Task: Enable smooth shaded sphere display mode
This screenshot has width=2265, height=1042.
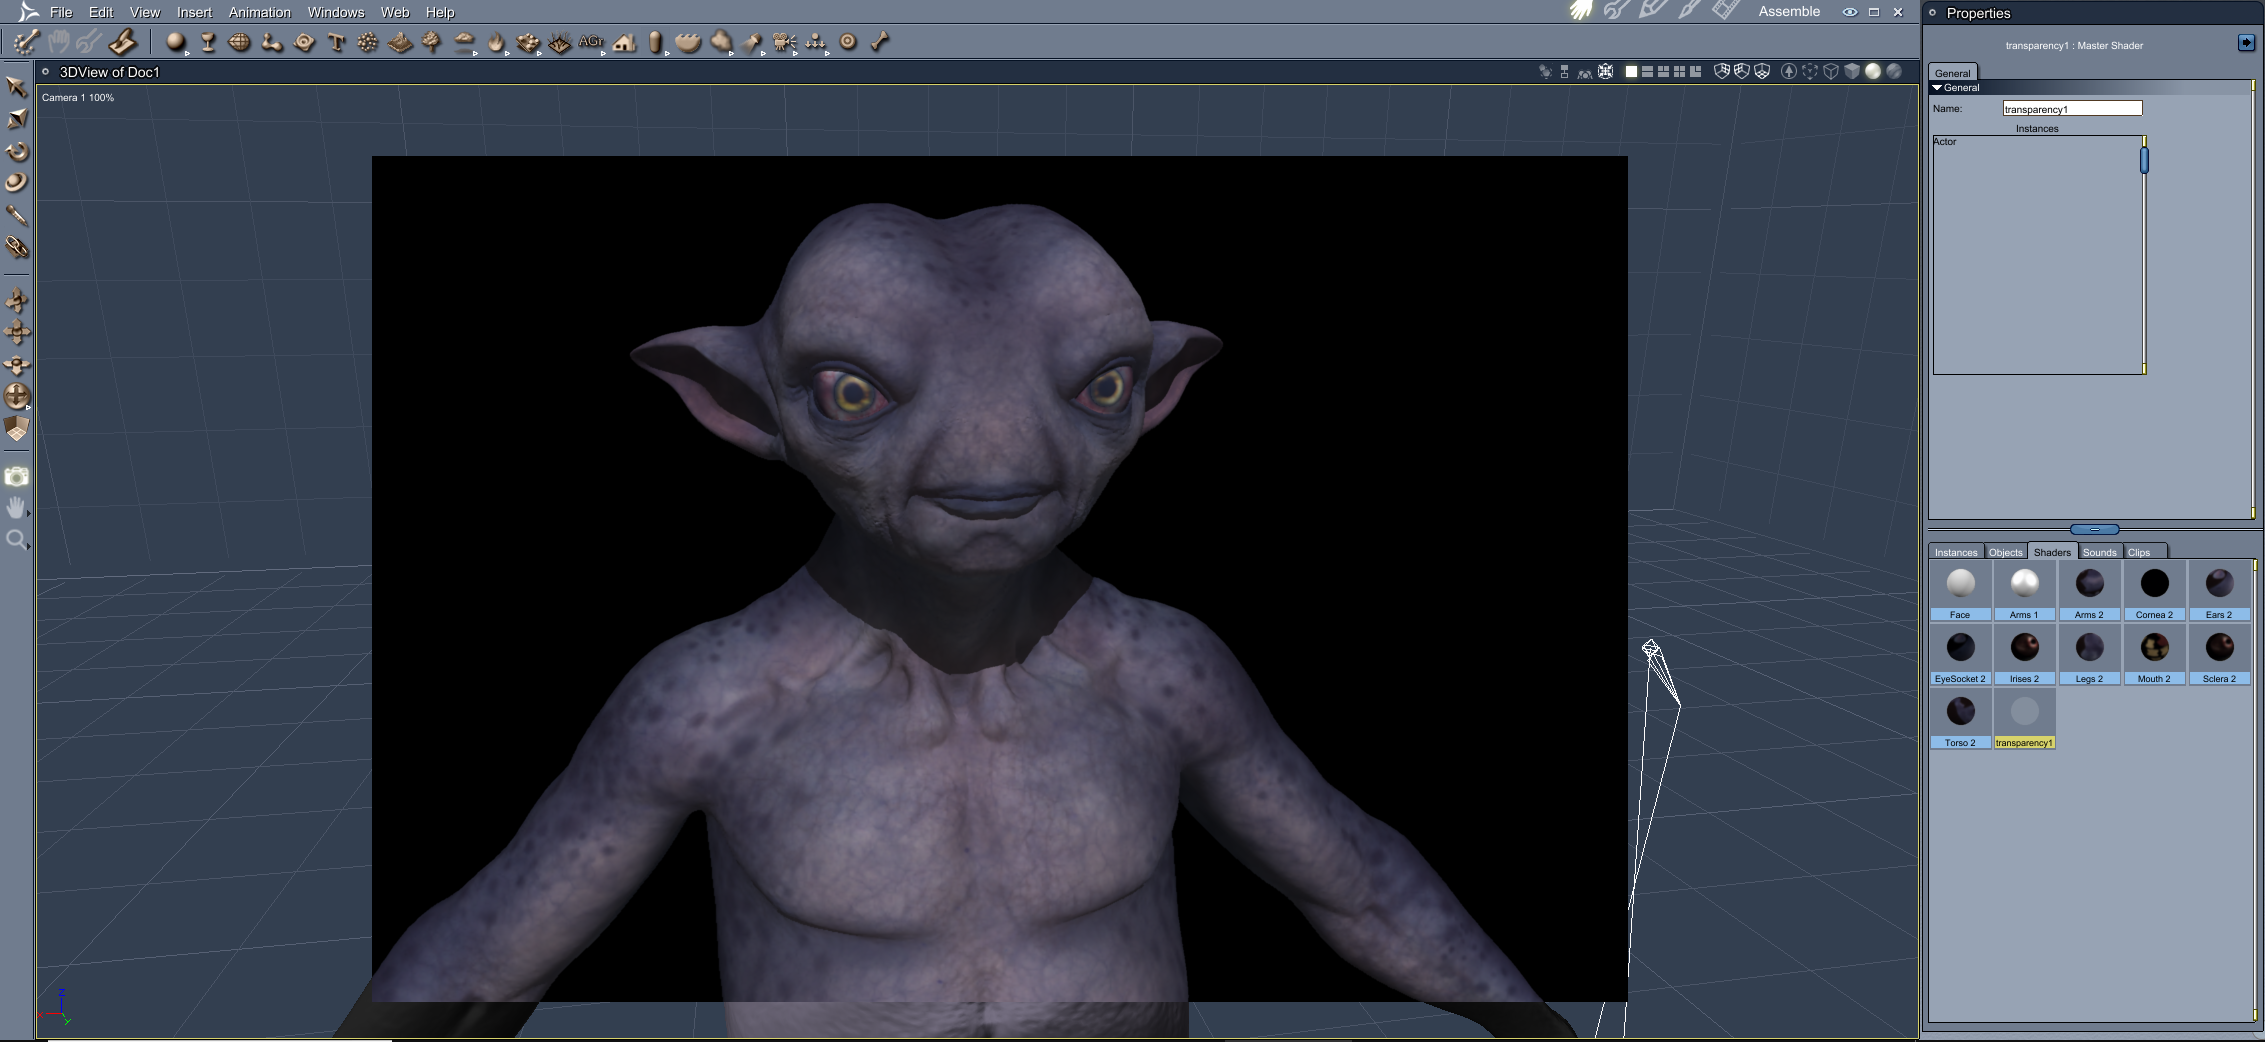Action: tap(1873, 71)
